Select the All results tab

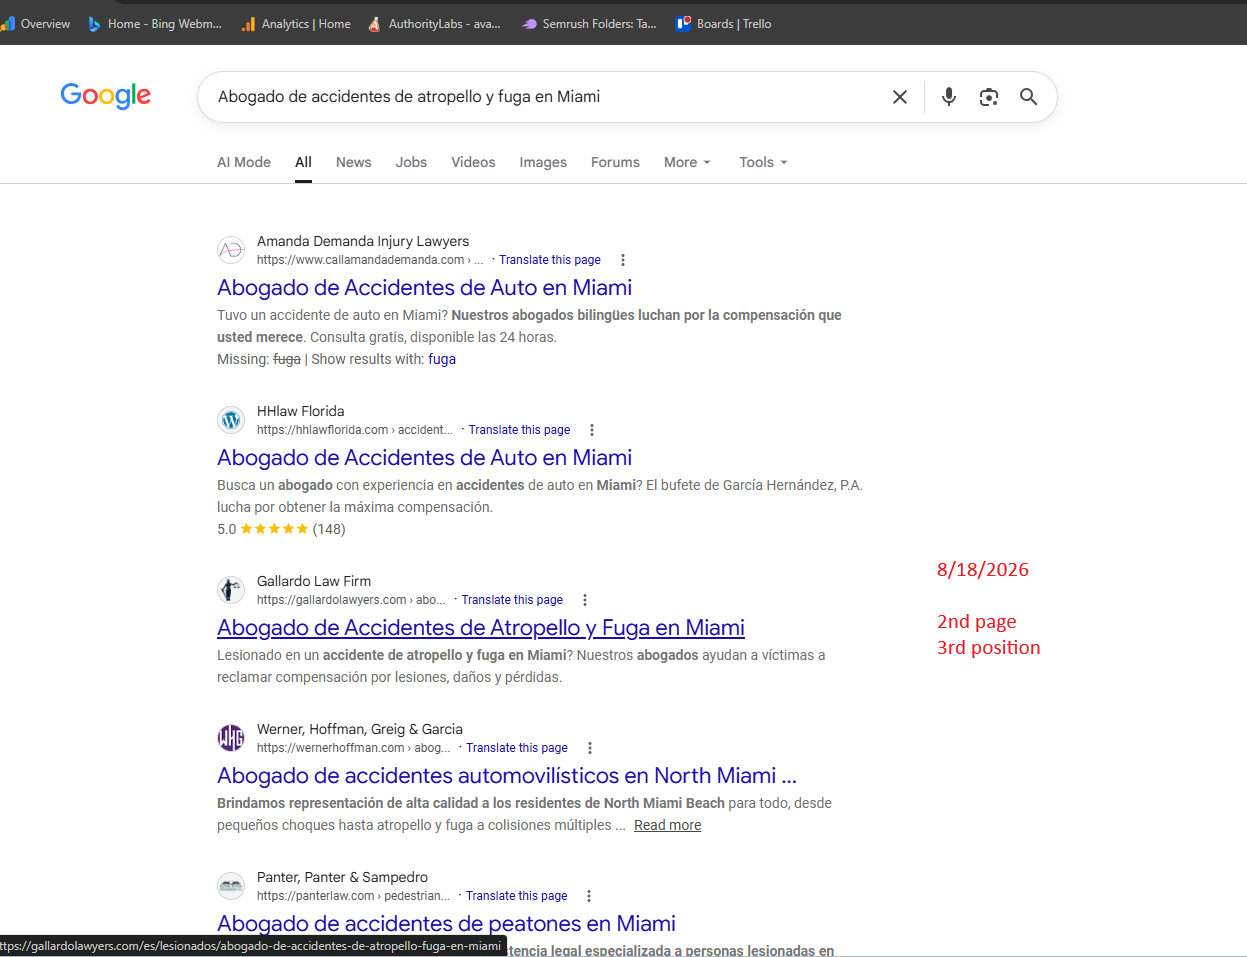tap(303, 162)
